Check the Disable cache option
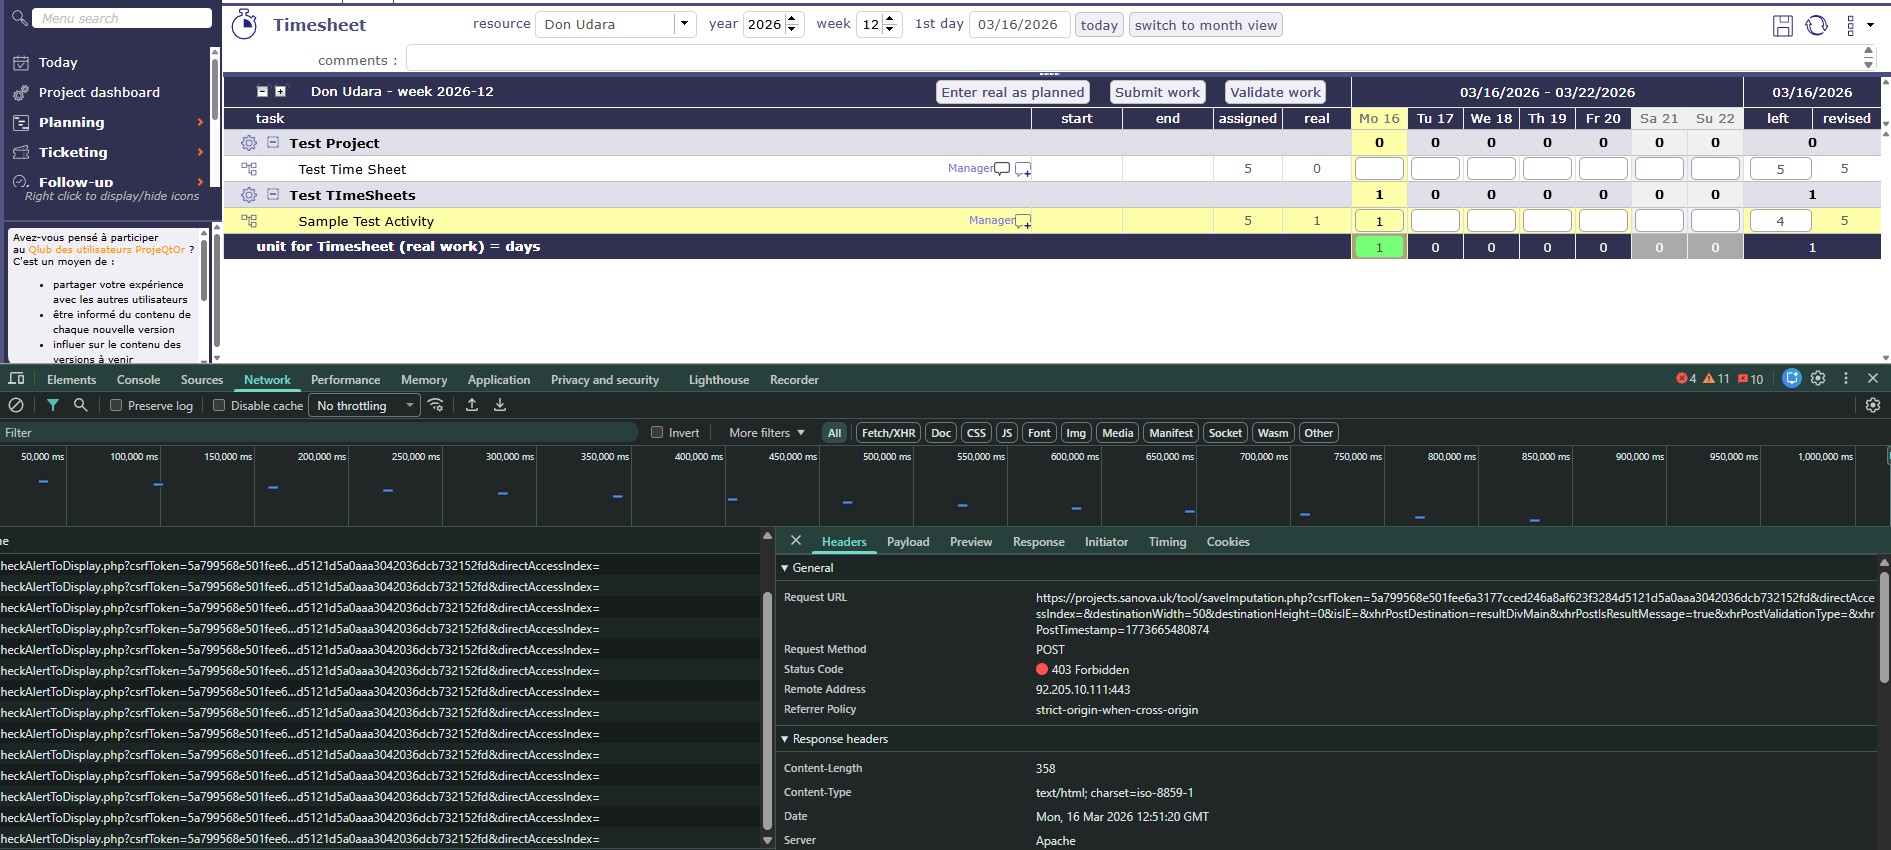The width and height of the screenshot is (1891, 850). coord(219,405)
